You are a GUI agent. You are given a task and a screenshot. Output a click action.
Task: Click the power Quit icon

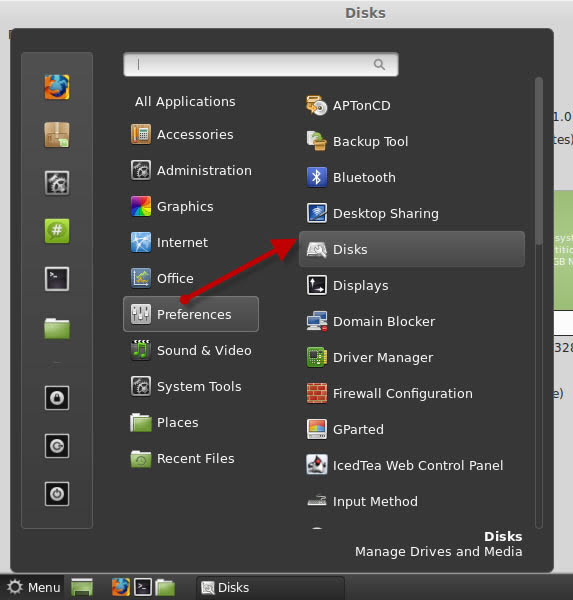[x=57, y=494]
